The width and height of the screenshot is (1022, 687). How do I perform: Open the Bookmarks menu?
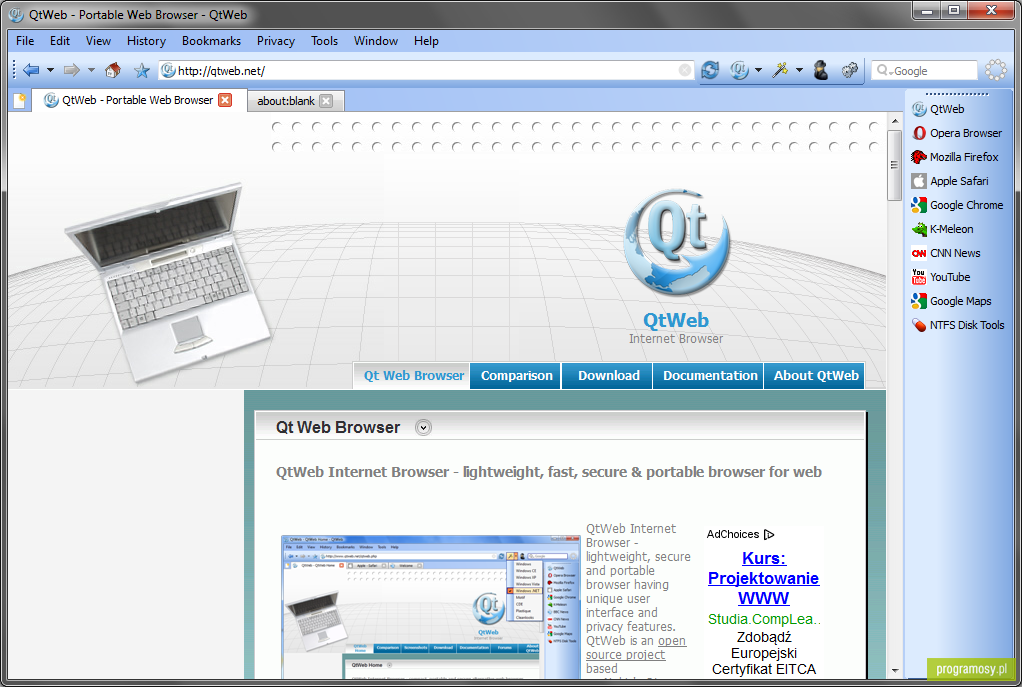pos(211,41)
